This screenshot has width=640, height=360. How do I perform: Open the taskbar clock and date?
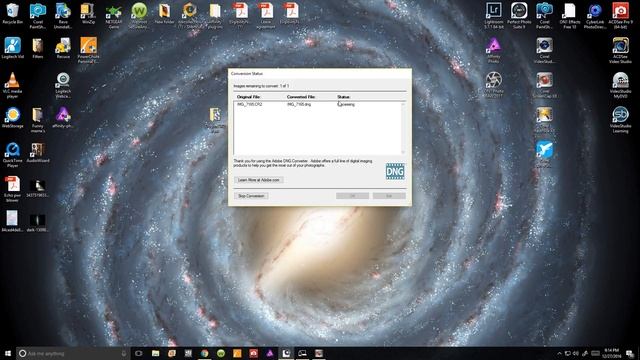pyautogui.click(x=612, y=353)
